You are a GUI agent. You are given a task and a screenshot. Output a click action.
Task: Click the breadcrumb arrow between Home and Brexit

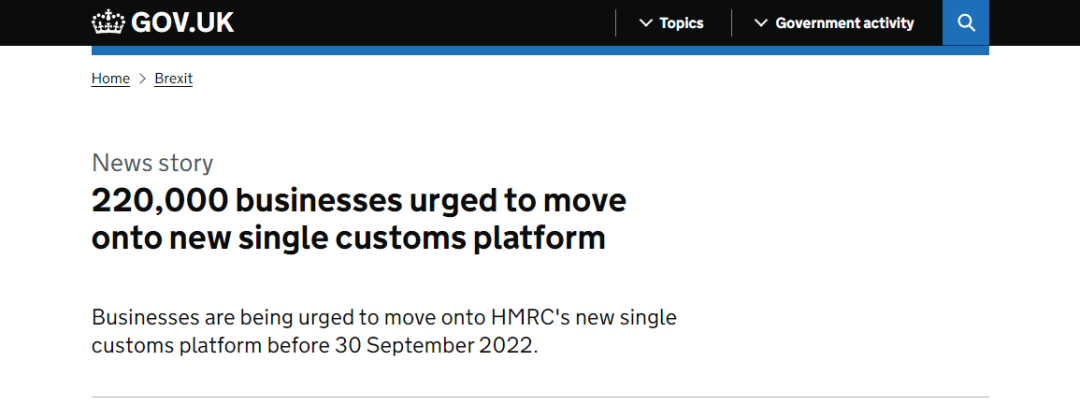pyautogui.click(x=143, y=79)
